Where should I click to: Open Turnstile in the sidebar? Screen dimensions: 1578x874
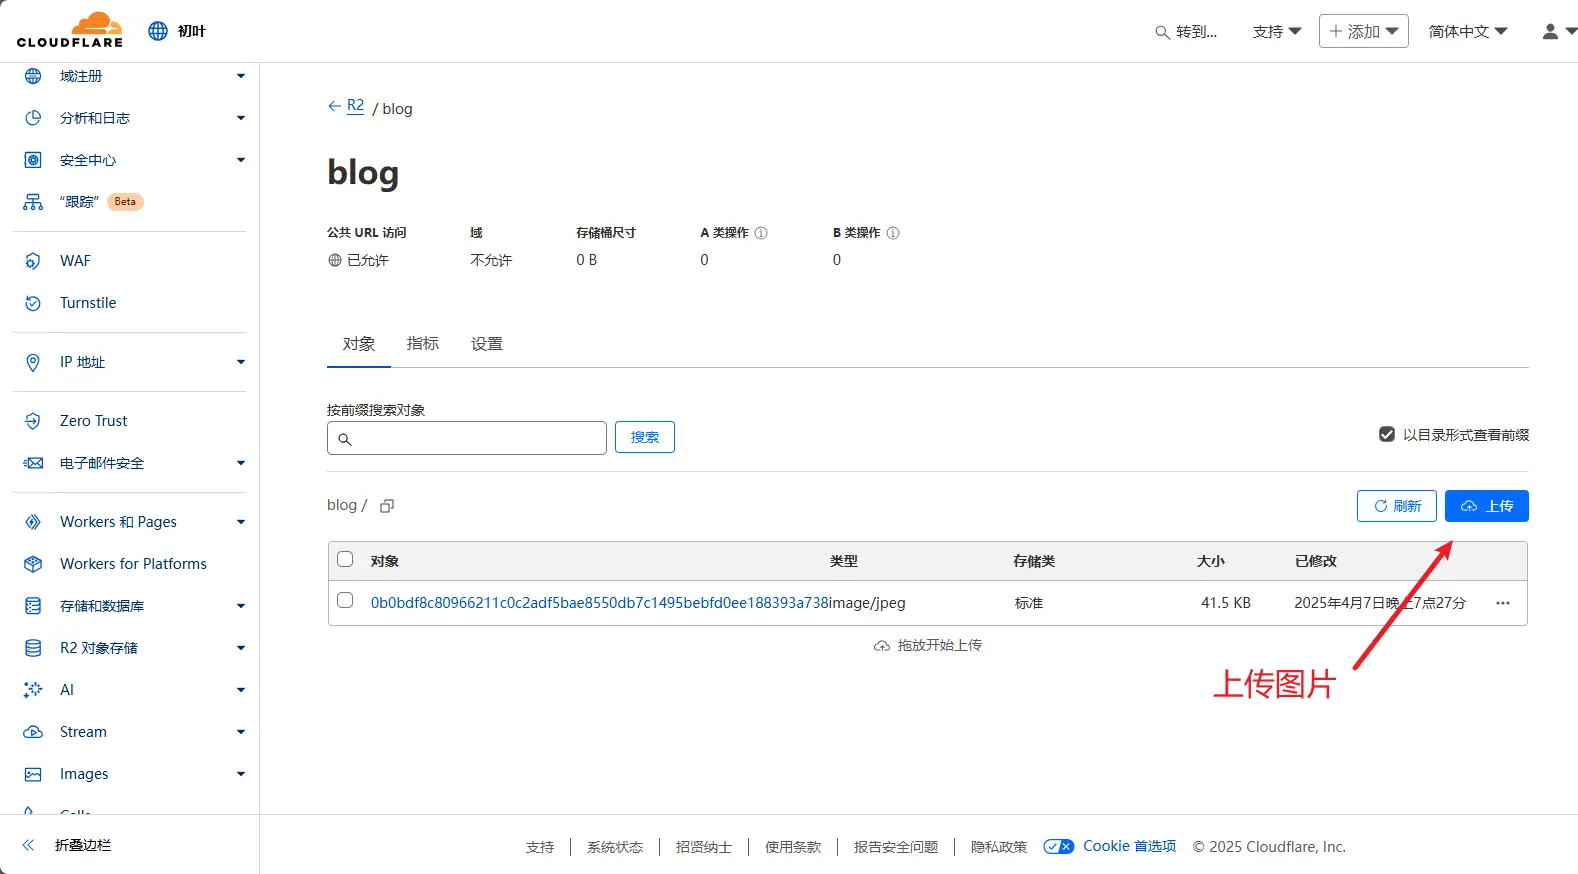(88, 303)
